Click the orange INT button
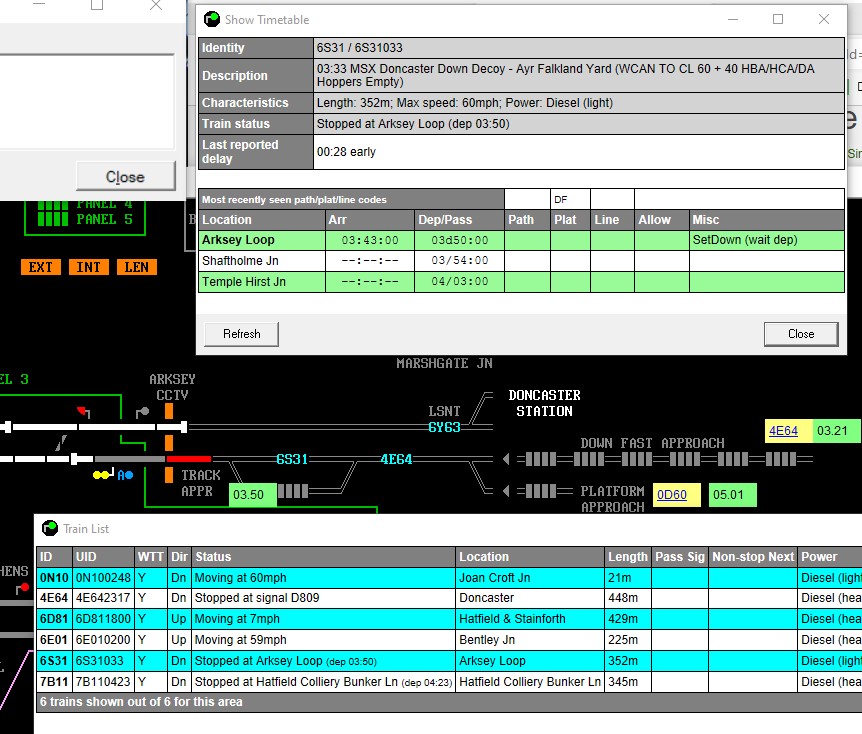 point(89,267)
